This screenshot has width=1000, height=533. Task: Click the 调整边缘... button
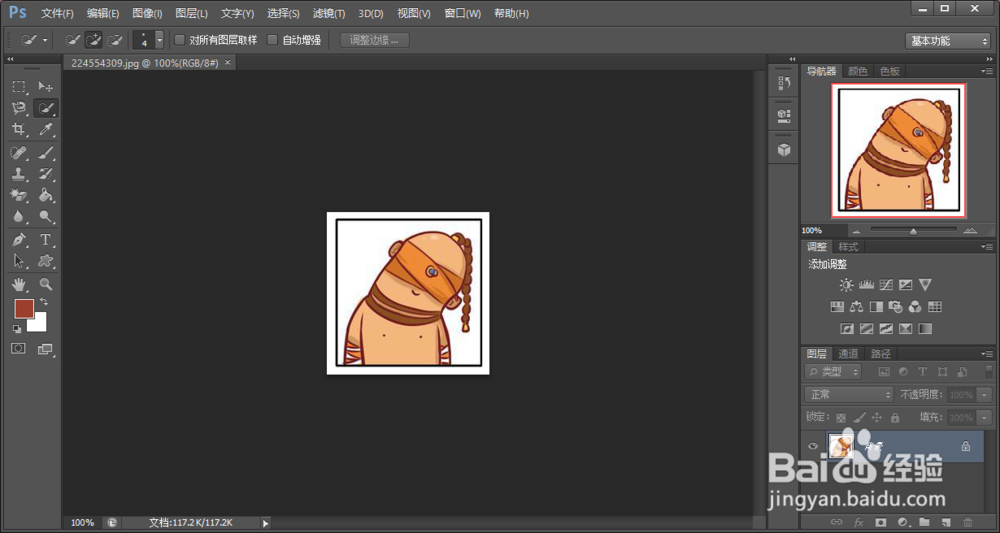coord(375,40)
